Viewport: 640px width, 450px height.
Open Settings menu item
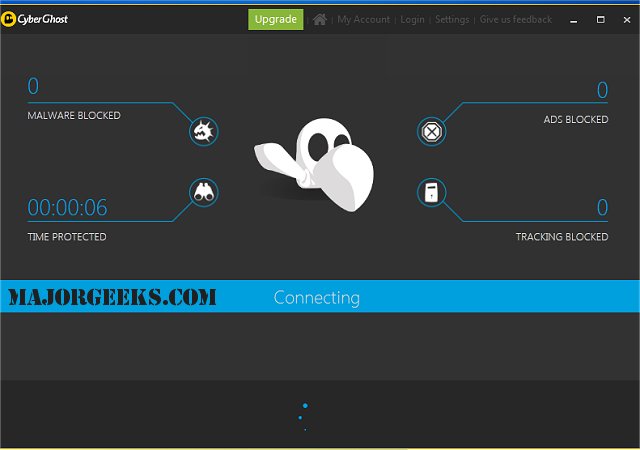pyautogui.click(x=452, y=19)
